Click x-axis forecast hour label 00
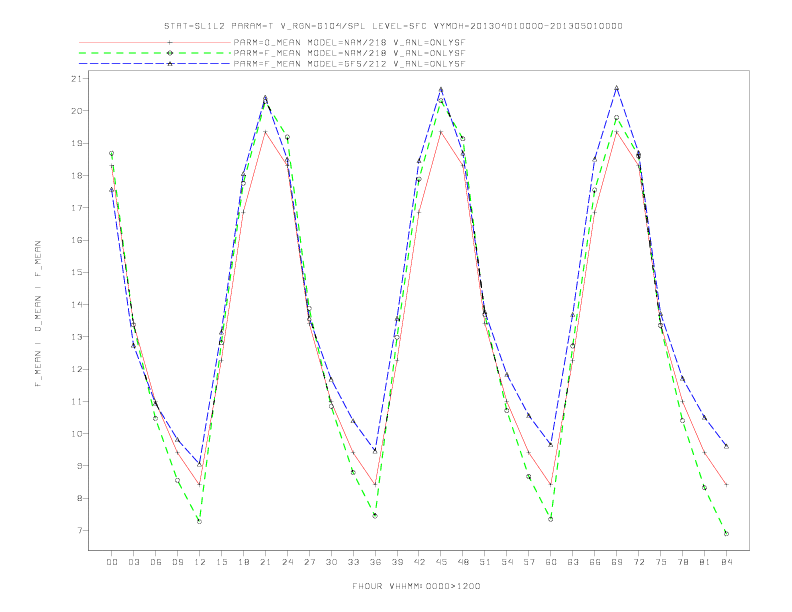Screen dimensions: 792x612 pos(112,562)
